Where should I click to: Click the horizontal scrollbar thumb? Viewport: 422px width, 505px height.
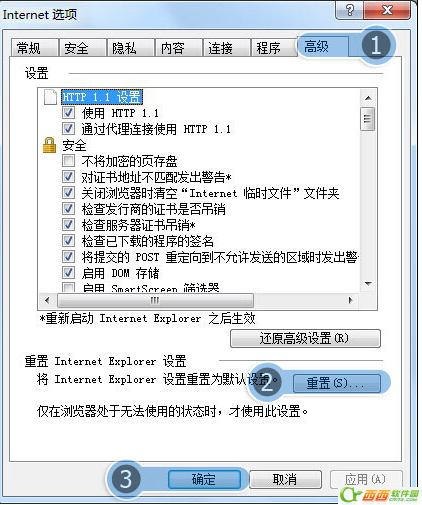pos(155,300)
